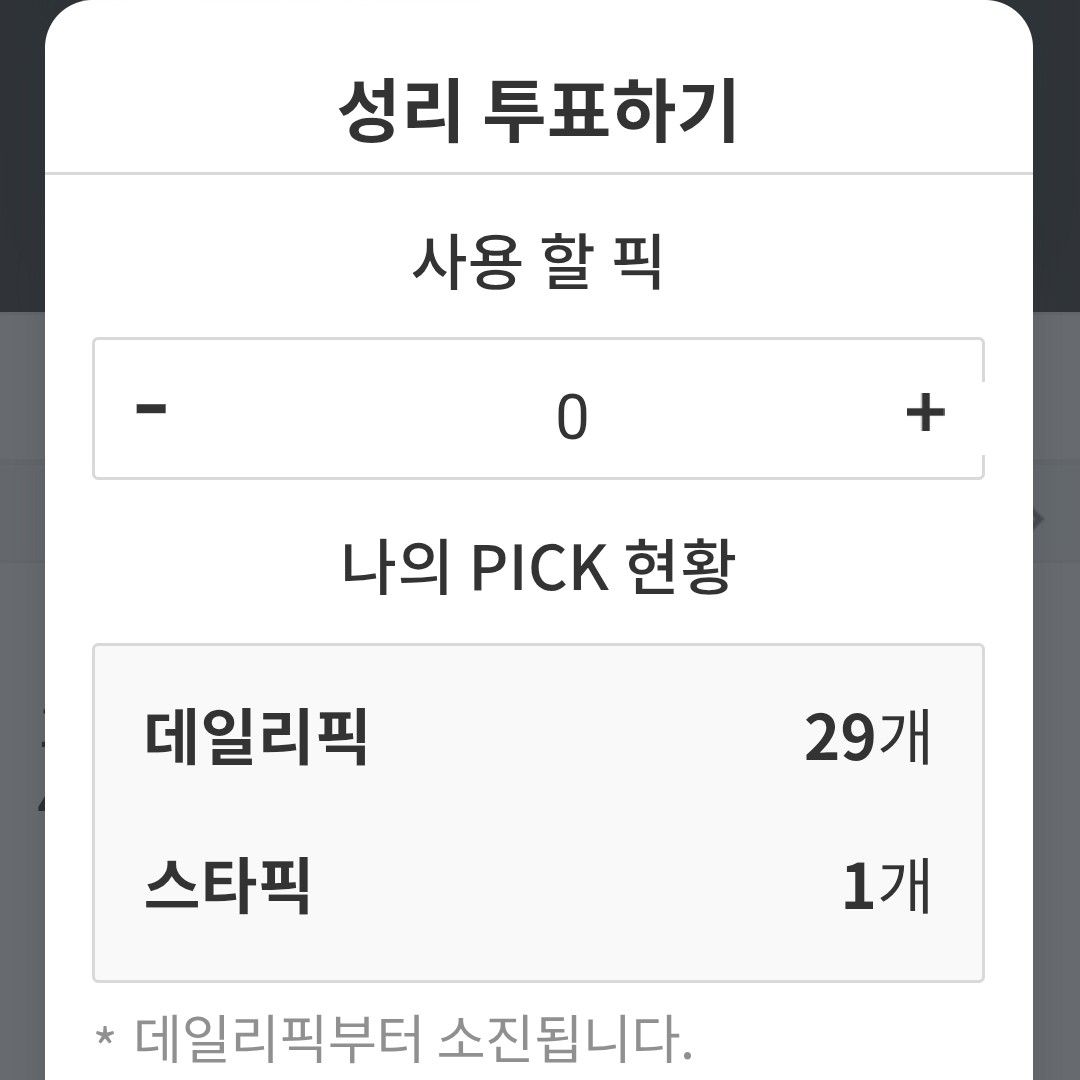Viewport: 1080px width, 1080px height.
Task: Click the chevron arrow behind dialog's right edge
Action: click(x=1040, y=519)
